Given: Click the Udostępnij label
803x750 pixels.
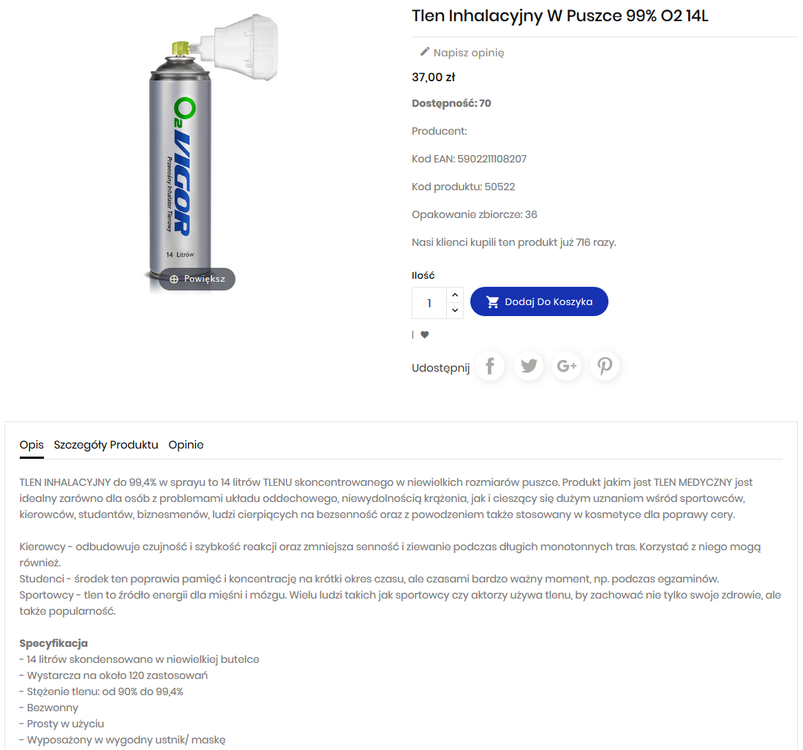Looking at the screenshot, I should click(440, 368).
